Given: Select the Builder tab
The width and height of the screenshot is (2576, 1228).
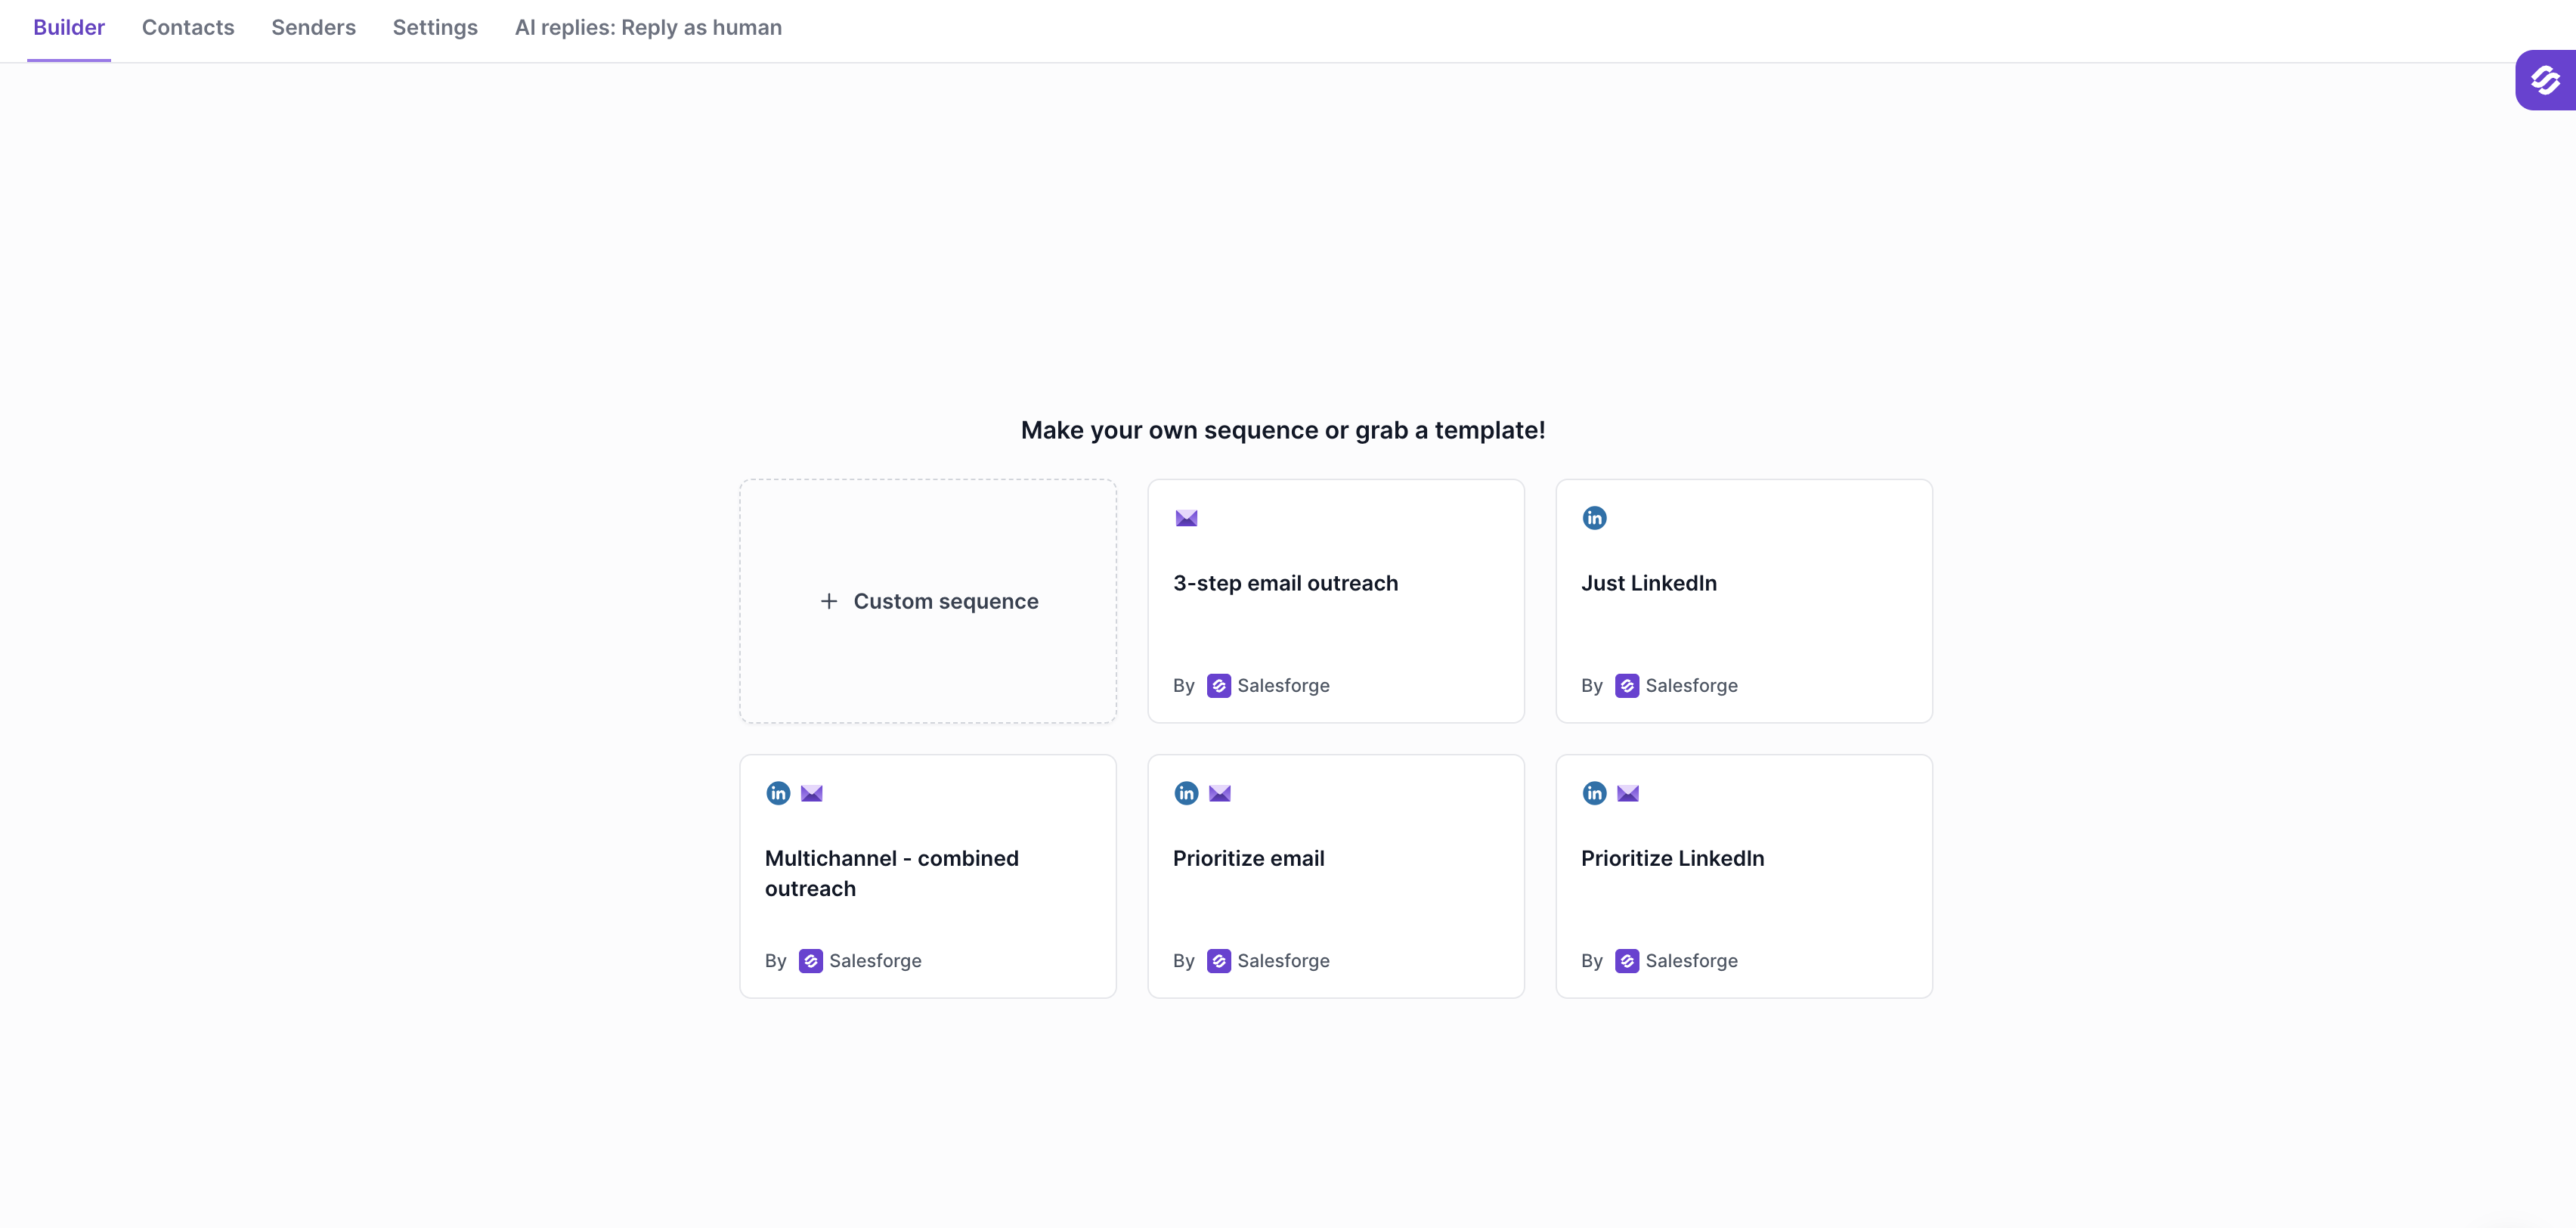Looking at the screenshot, I should [69, 28].
